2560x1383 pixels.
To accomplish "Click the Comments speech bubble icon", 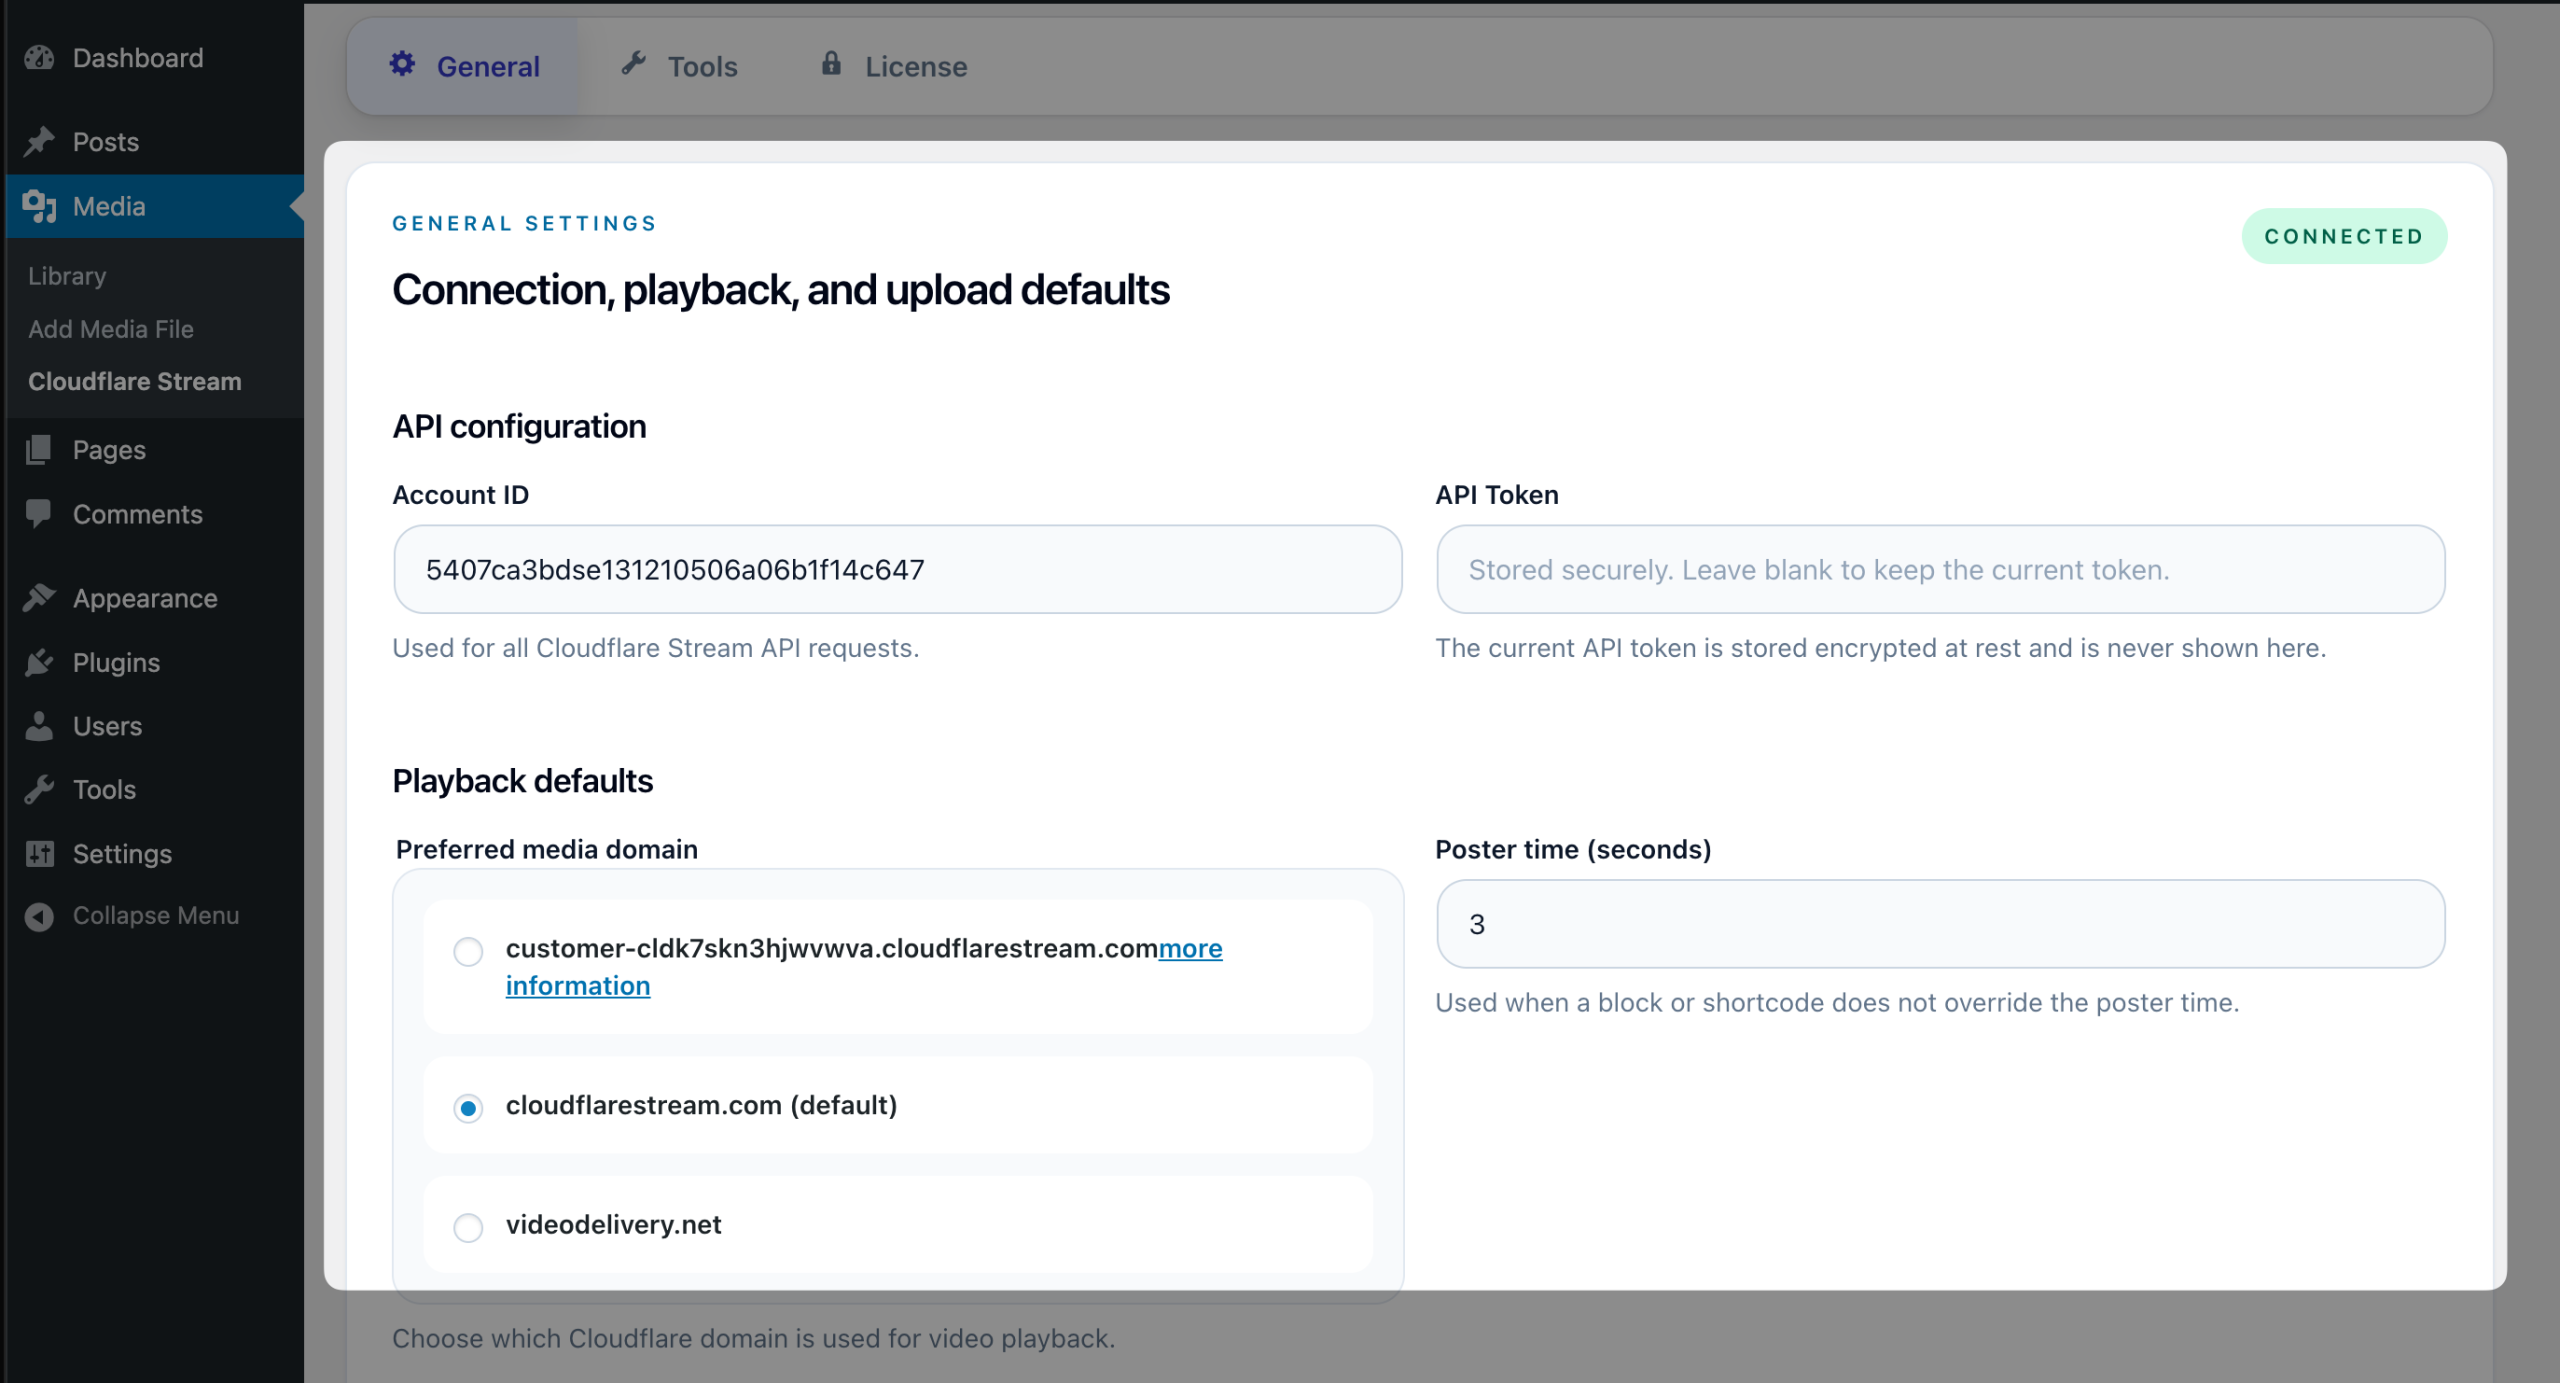I will [39, 514].
